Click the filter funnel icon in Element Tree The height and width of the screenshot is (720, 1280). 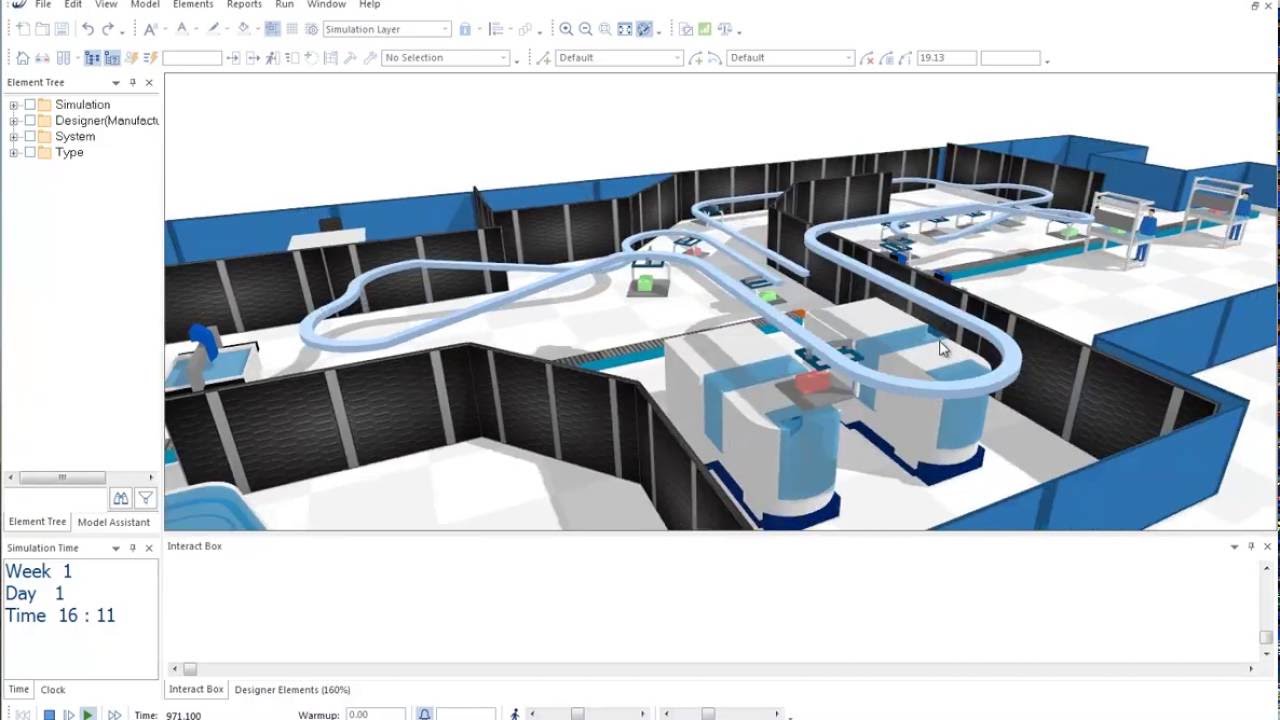coord(145,498)
